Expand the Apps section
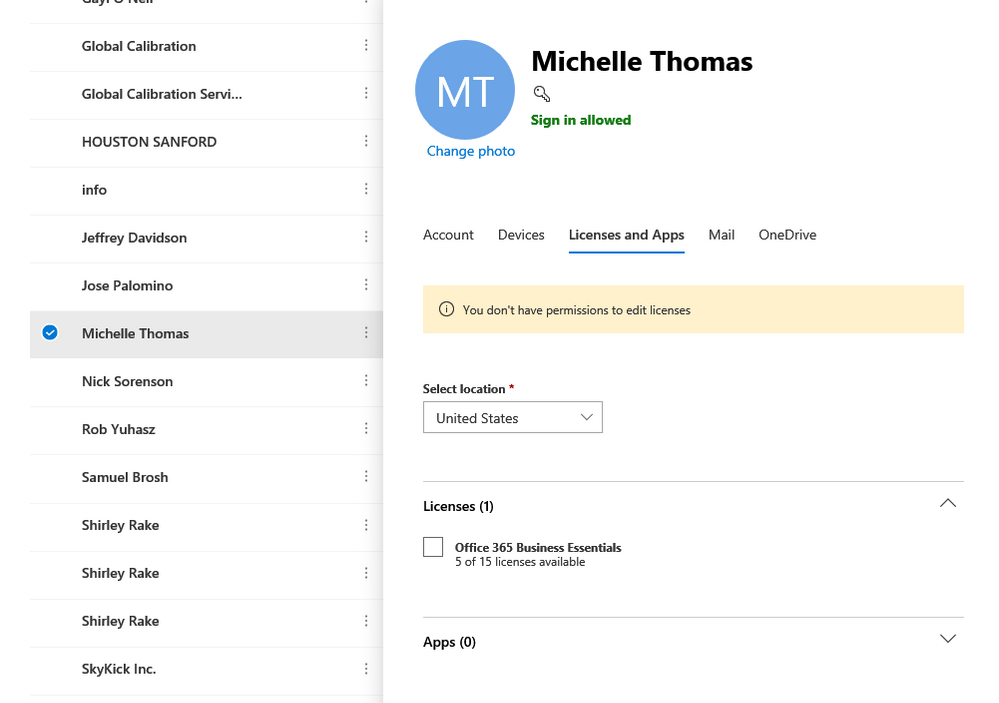Image resolution: width=999 pixels, height=703 pixels. tap(947, 639)
